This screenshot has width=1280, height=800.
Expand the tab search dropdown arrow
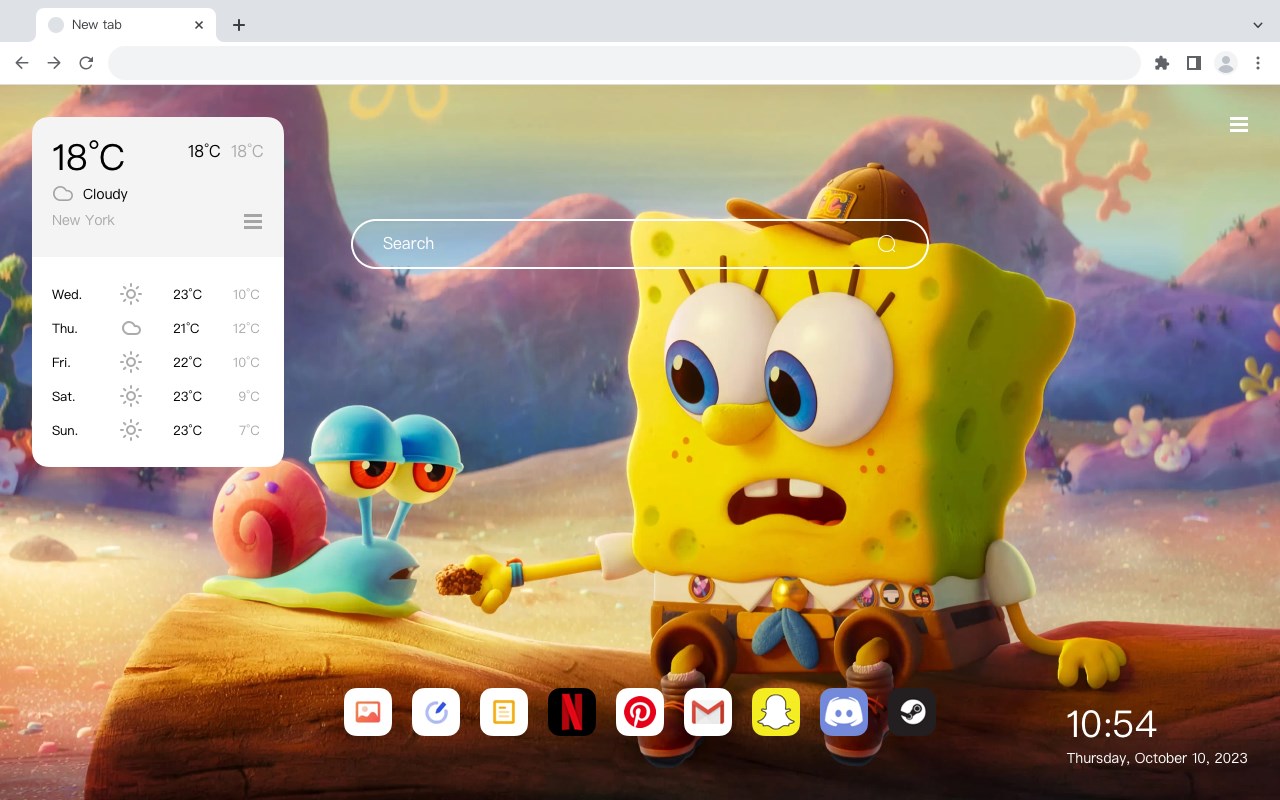(1258, 25)
